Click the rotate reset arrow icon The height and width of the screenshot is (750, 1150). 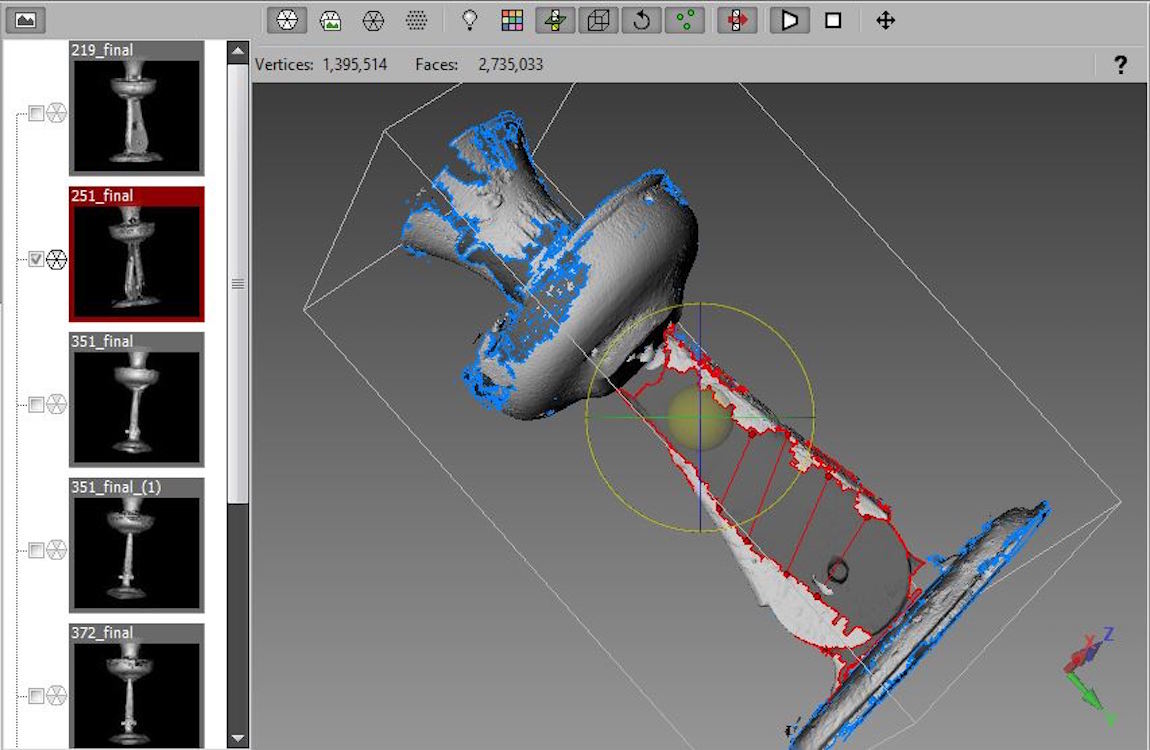[641, 20]
